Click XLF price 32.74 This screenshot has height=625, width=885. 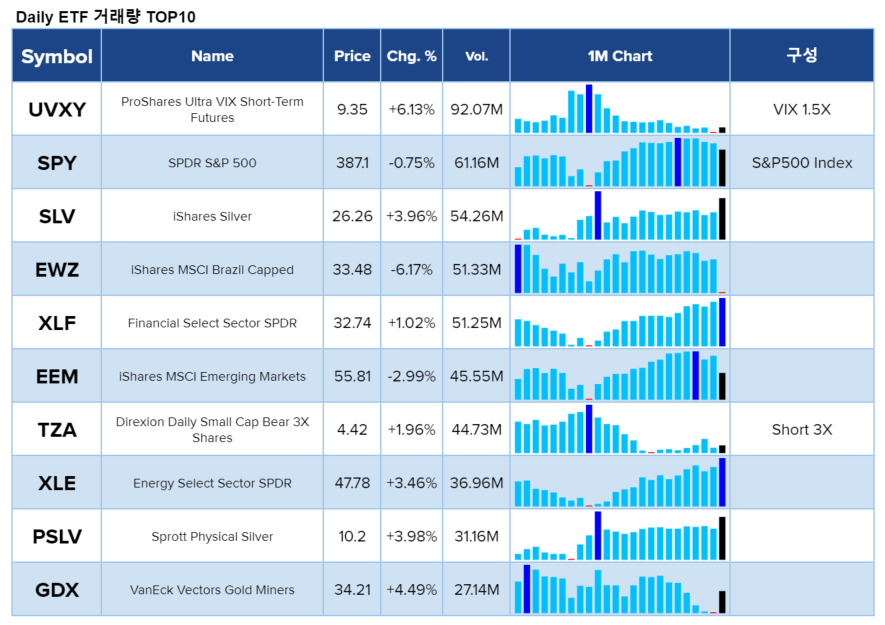tap(352, 323)
